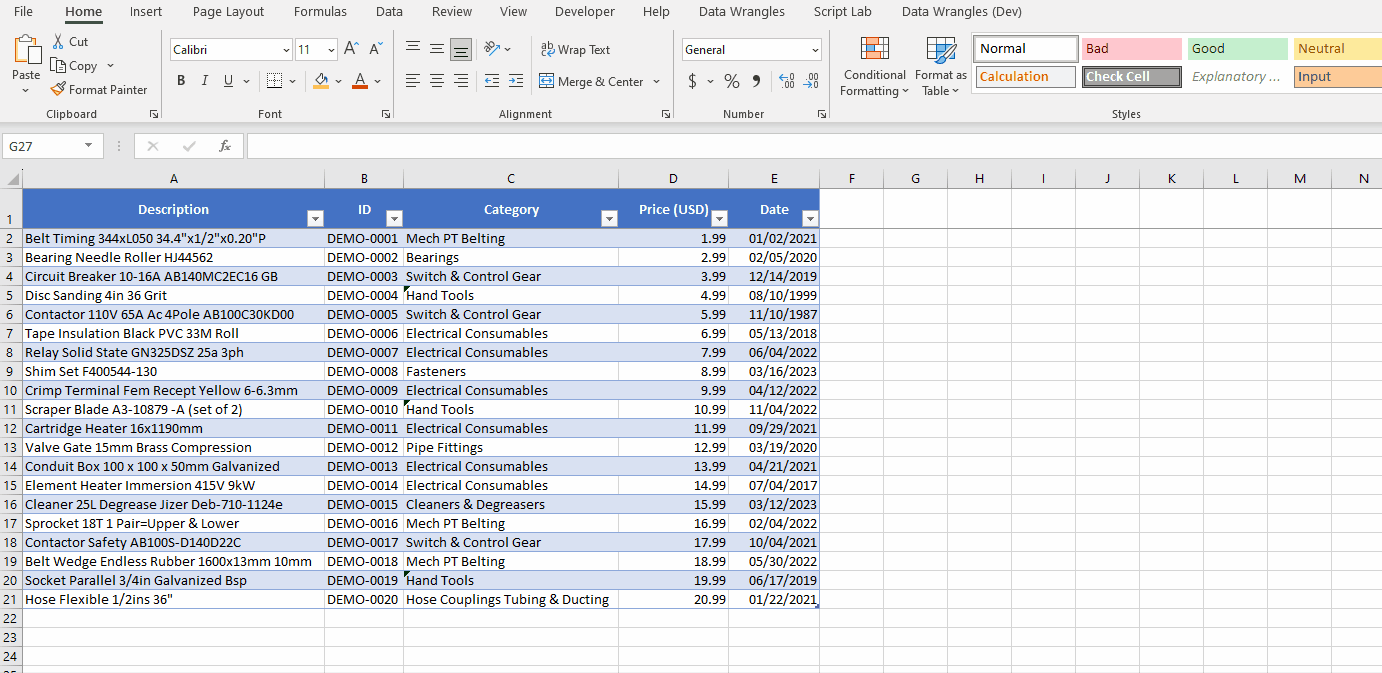
Task: Expand the General number format dropdown
Action: pyautogui.click(x=815, y=50)
